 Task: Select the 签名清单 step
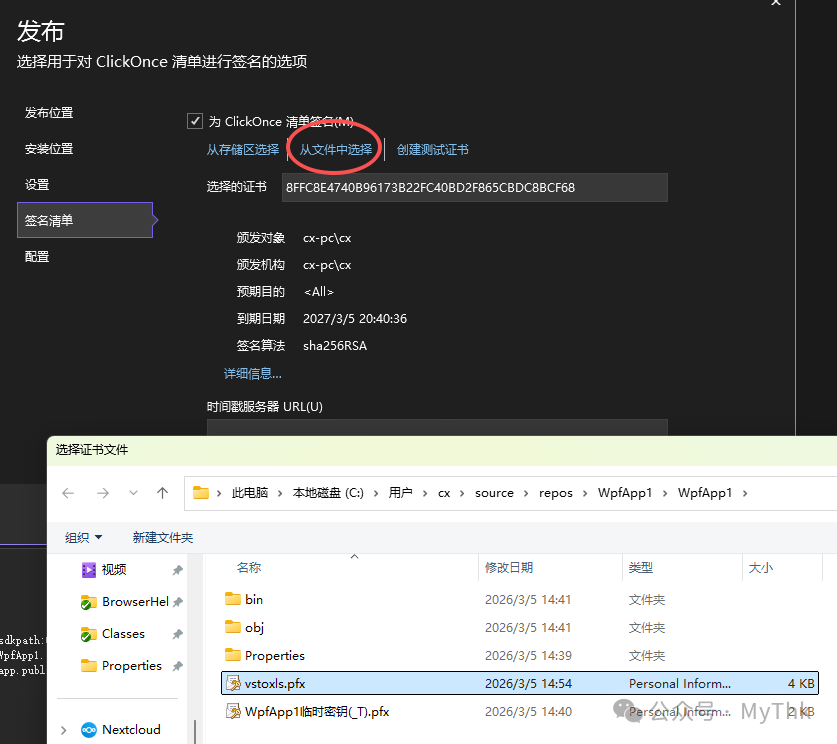[85, 220]
